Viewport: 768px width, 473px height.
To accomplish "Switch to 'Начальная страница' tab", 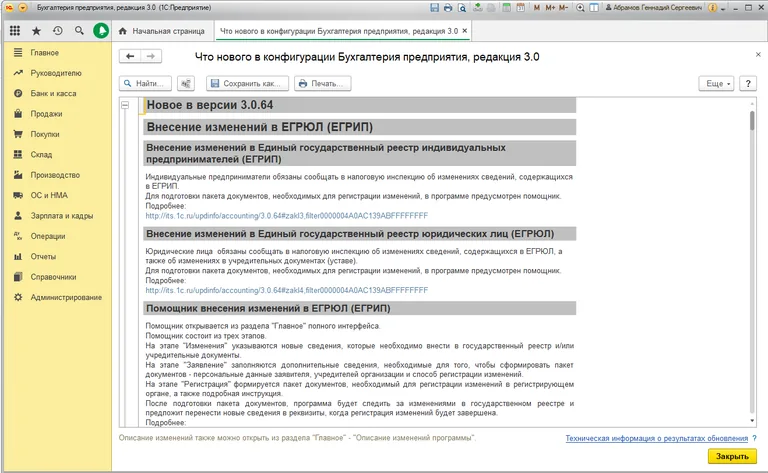I will [165, 31].
